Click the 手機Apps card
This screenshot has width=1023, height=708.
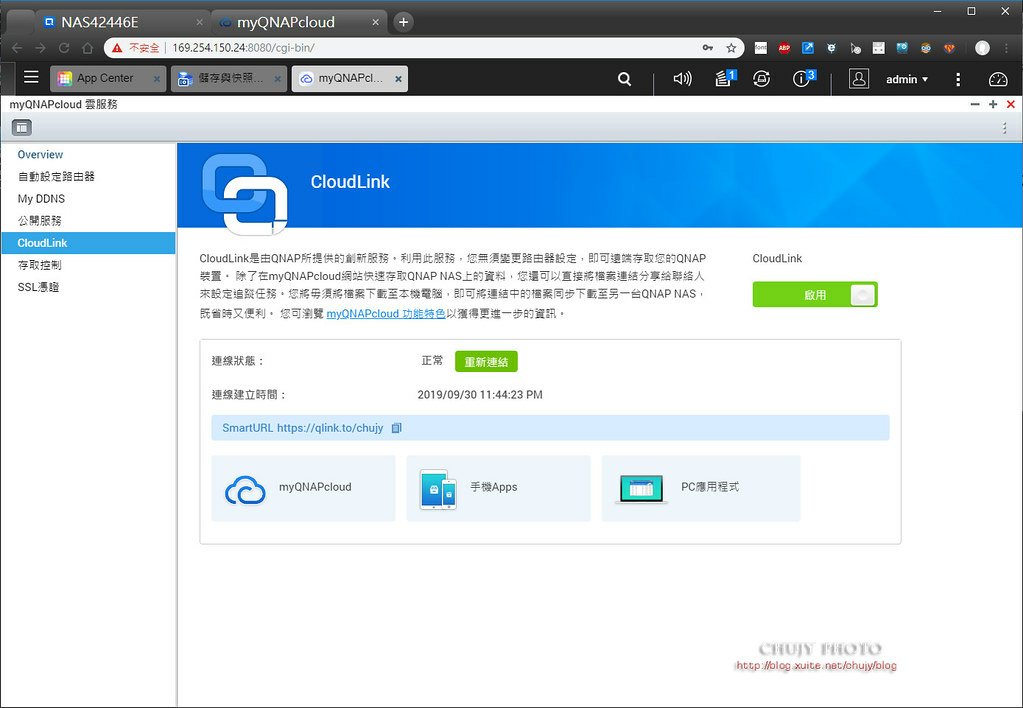(498, 488)
